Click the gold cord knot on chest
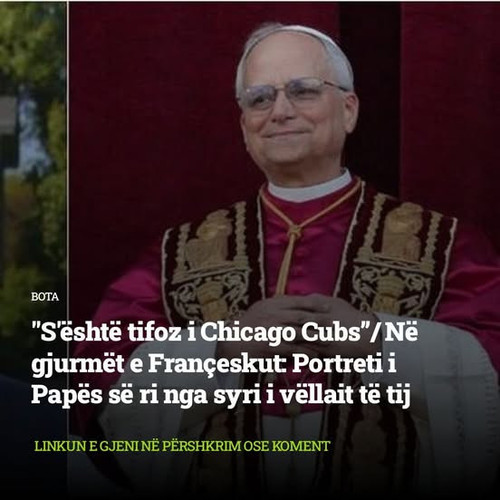The height and width of the screenshot is (500, 500). pos(295,230)
